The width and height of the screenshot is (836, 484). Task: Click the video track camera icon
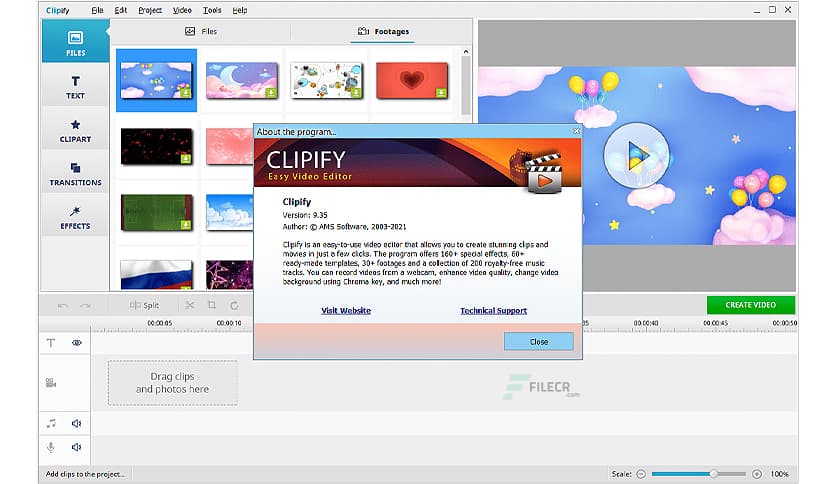(x=51, y=383)
